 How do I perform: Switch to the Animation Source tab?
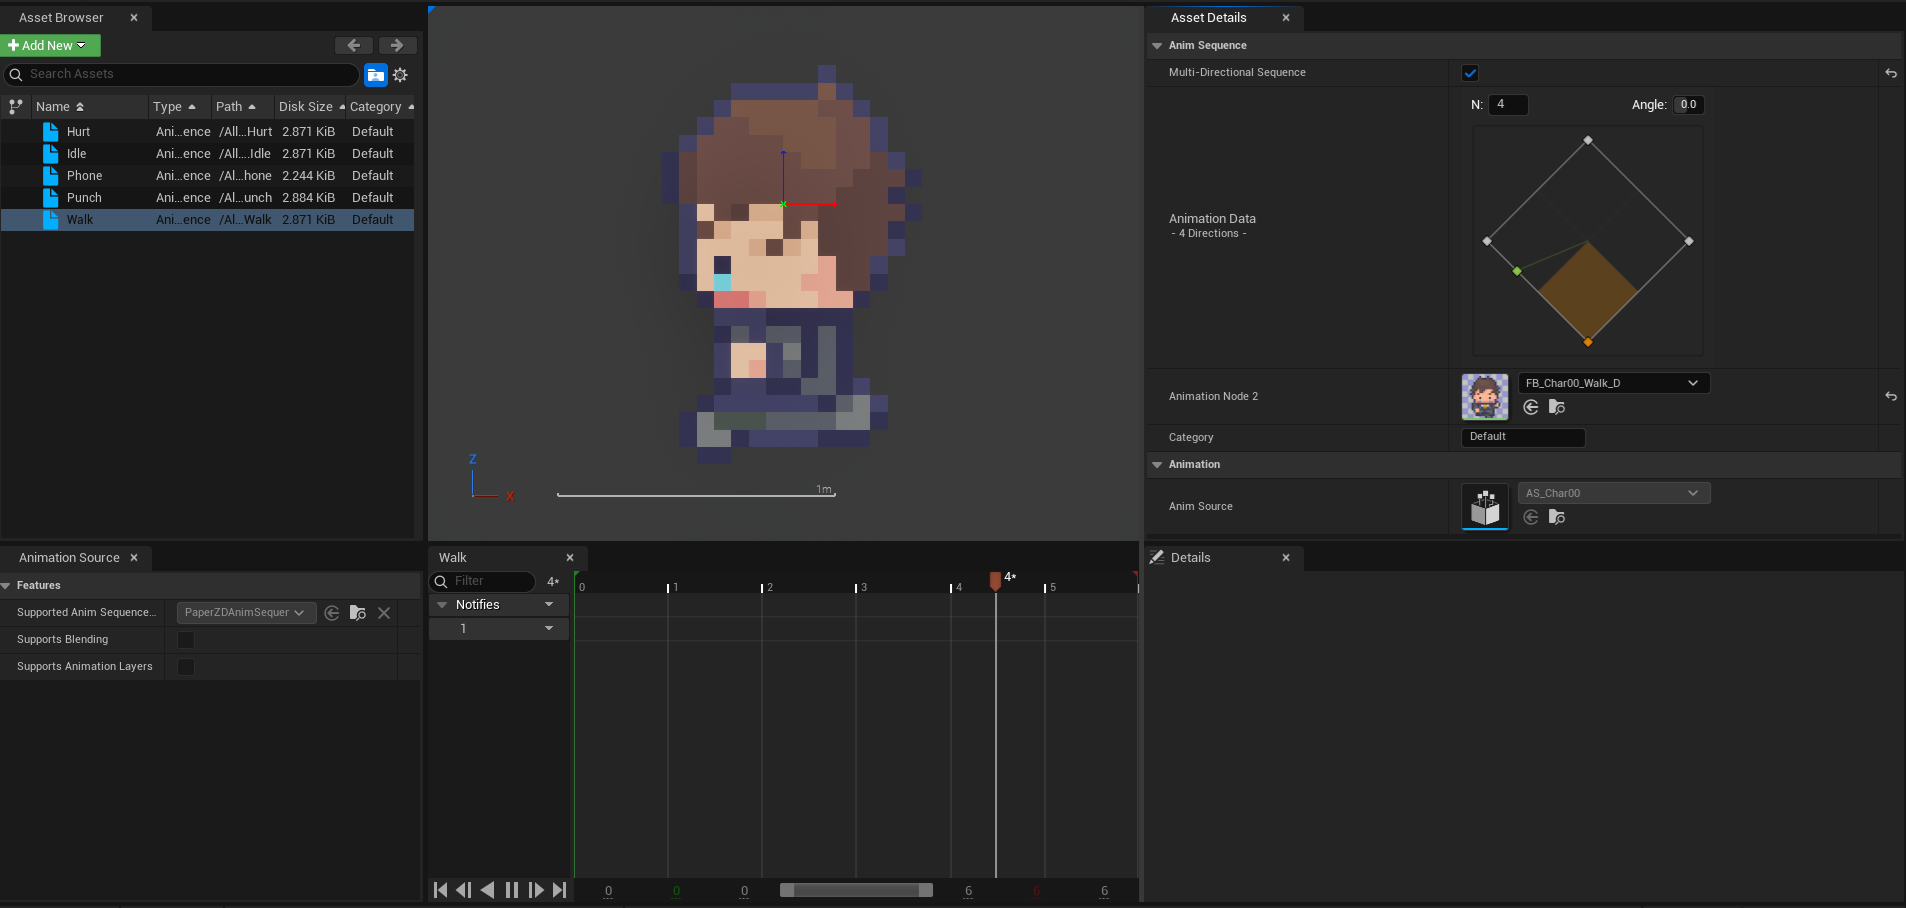[x=69, y=558]
